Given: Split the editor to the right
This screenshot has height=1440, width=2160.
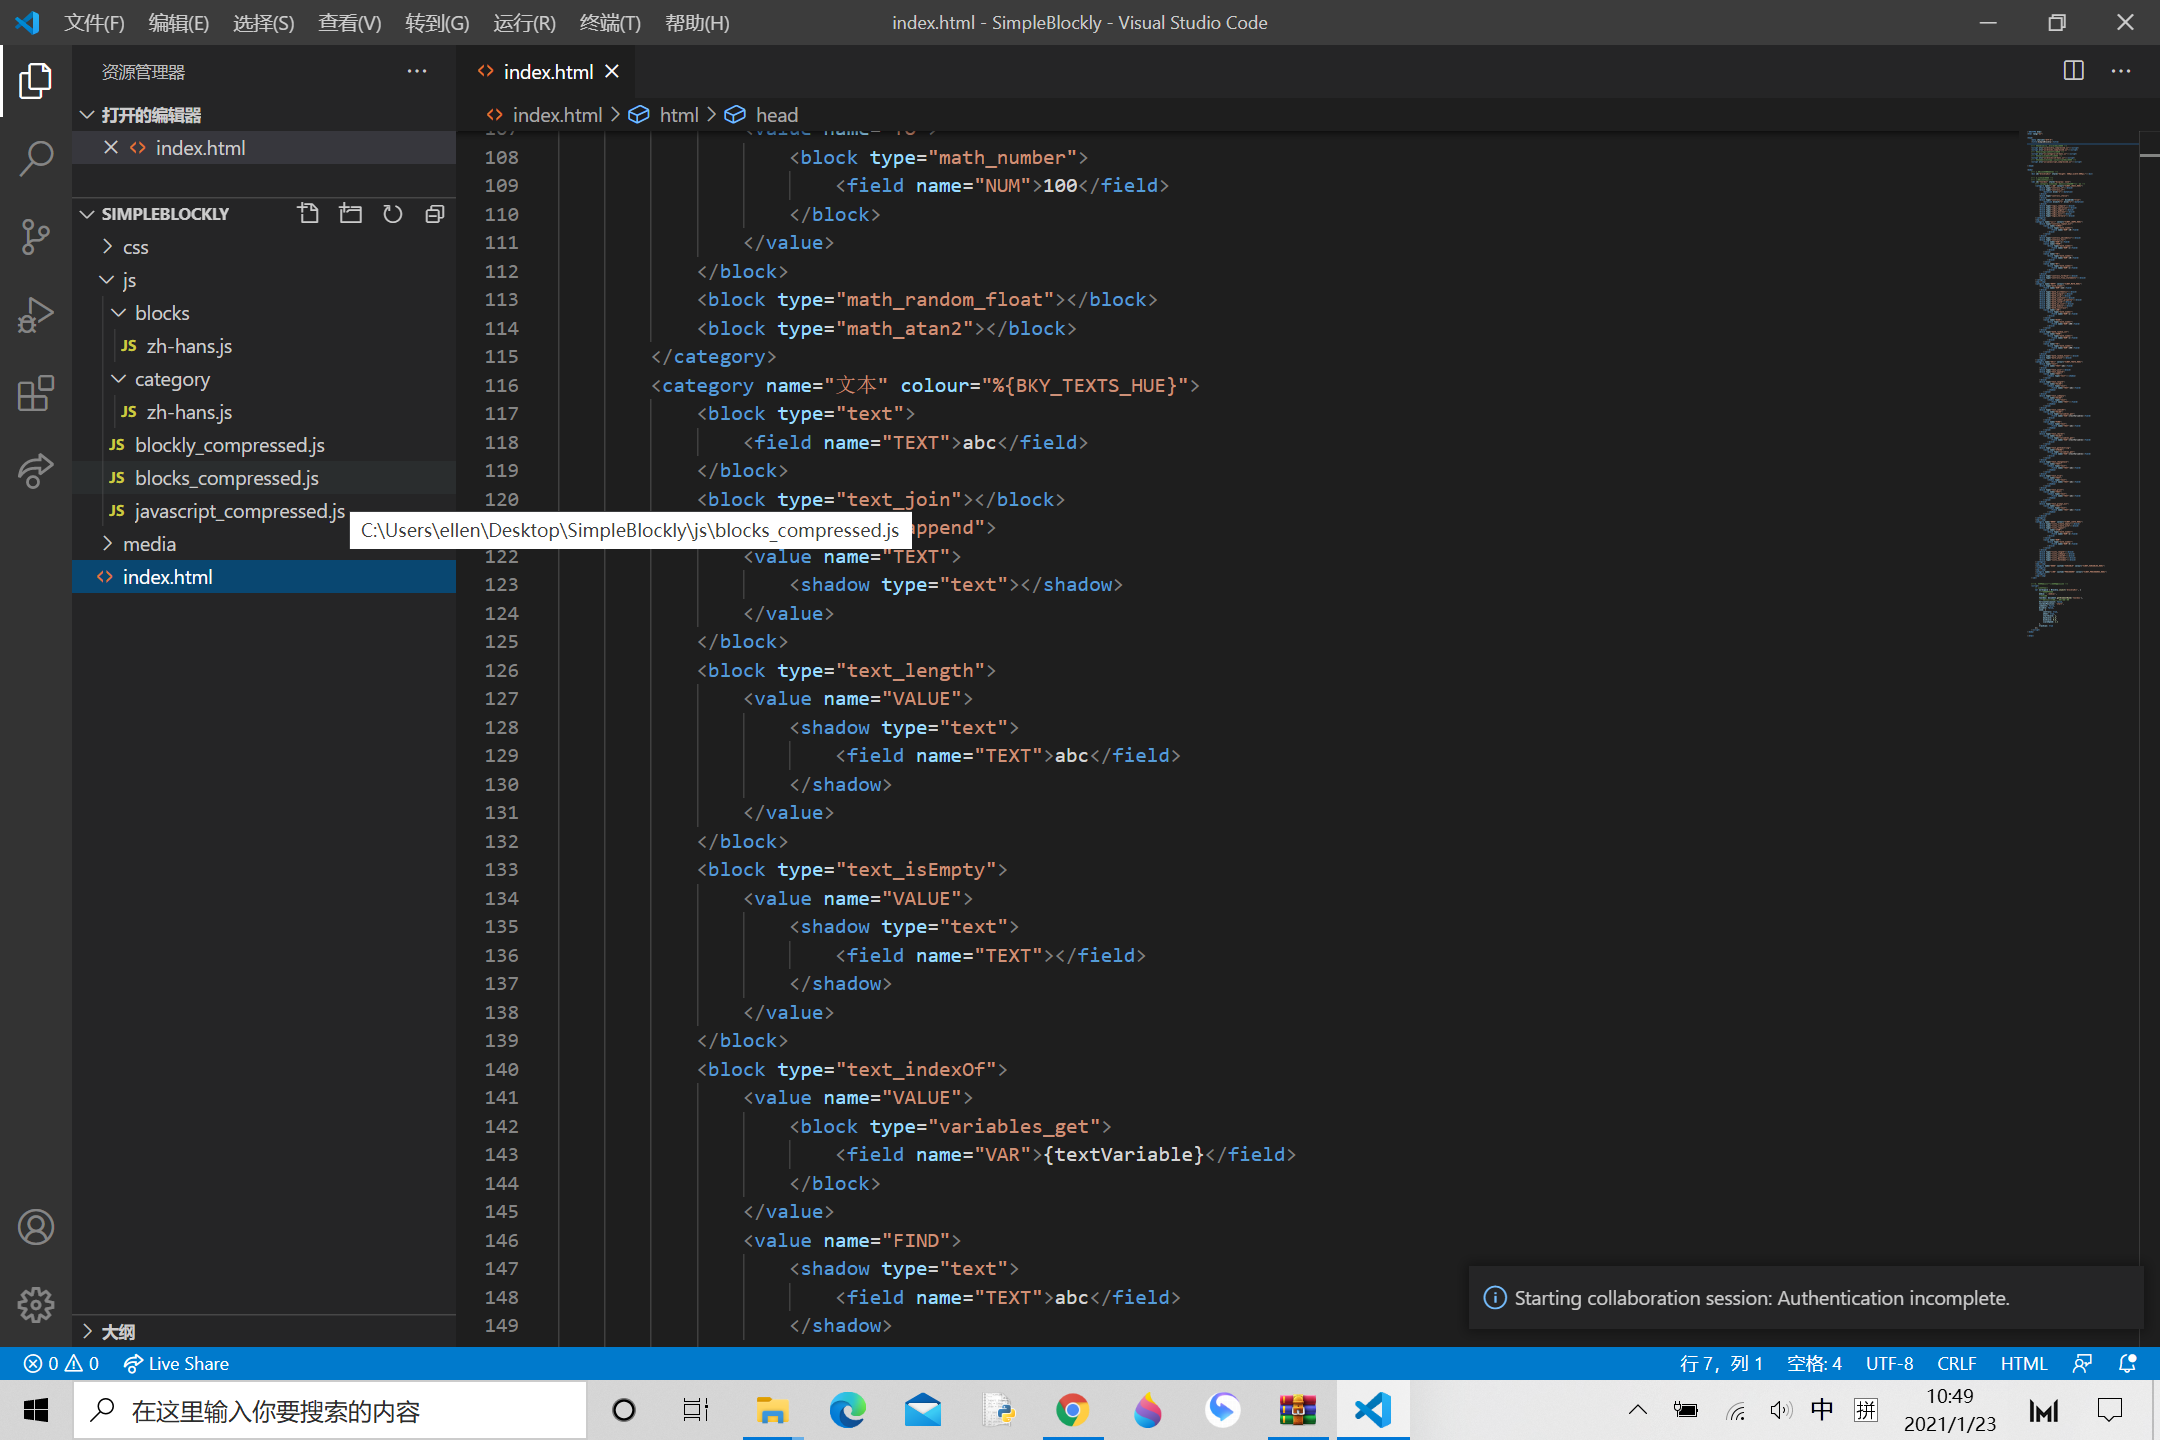Looking at the screenshot, I should 2073,71.
